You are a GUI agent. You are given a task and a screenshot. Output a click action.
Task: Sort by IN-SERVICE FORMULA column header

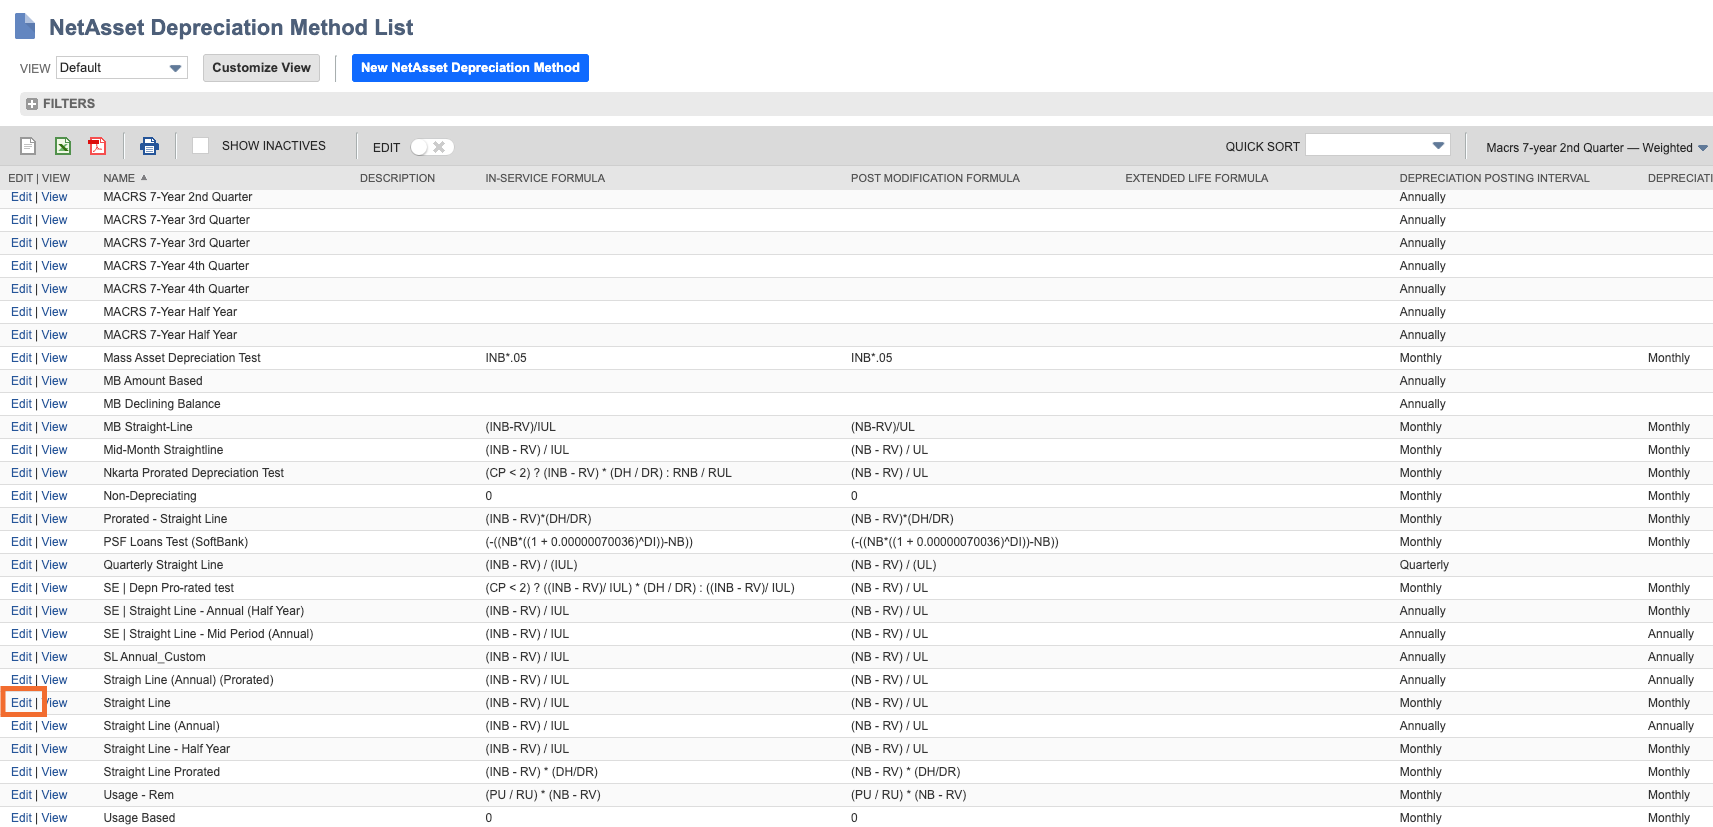point(545,178)
